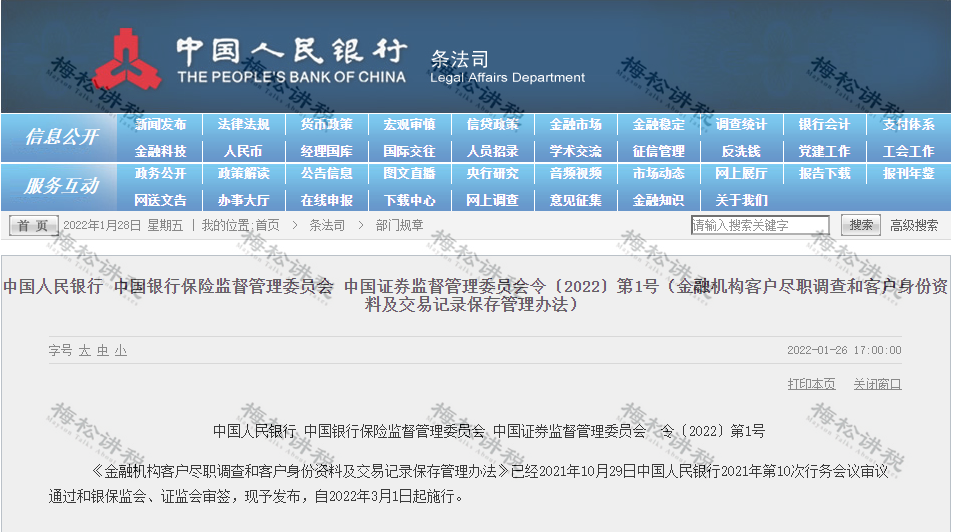Open the 金融科技 link
The image size is (953, 532).
pos(160,151)
